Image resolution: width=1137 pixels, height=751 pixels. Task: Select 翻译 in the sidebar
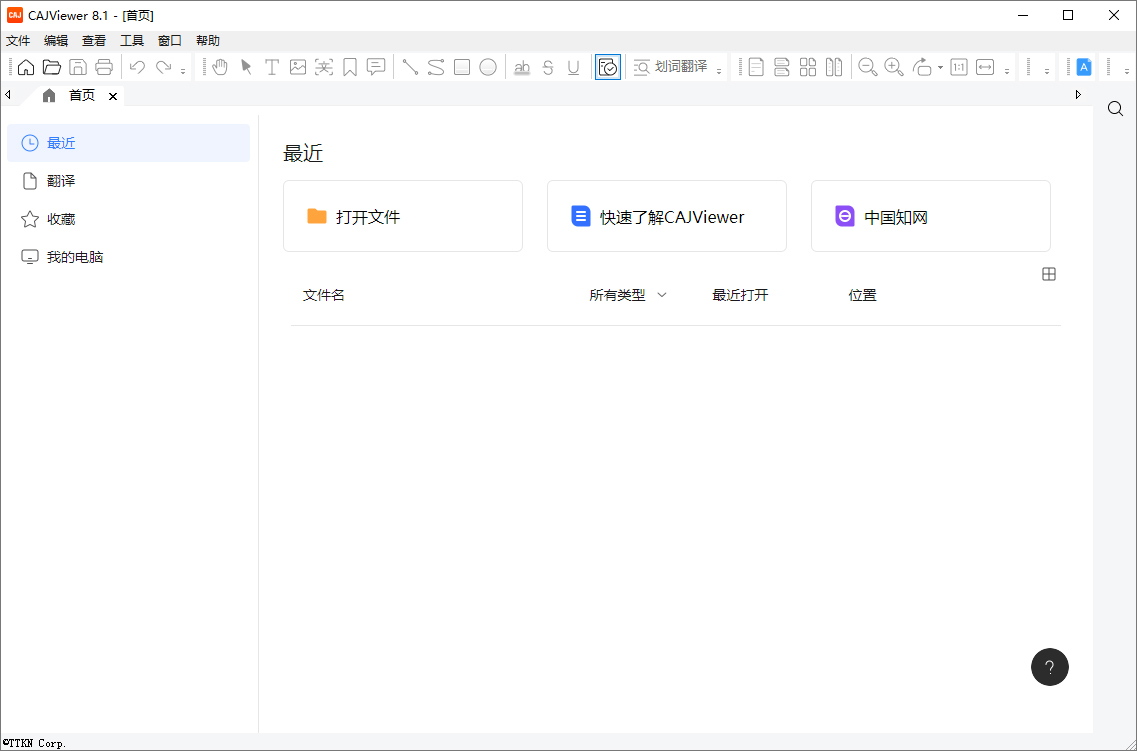pyautogui.click(x=128, y=181)
